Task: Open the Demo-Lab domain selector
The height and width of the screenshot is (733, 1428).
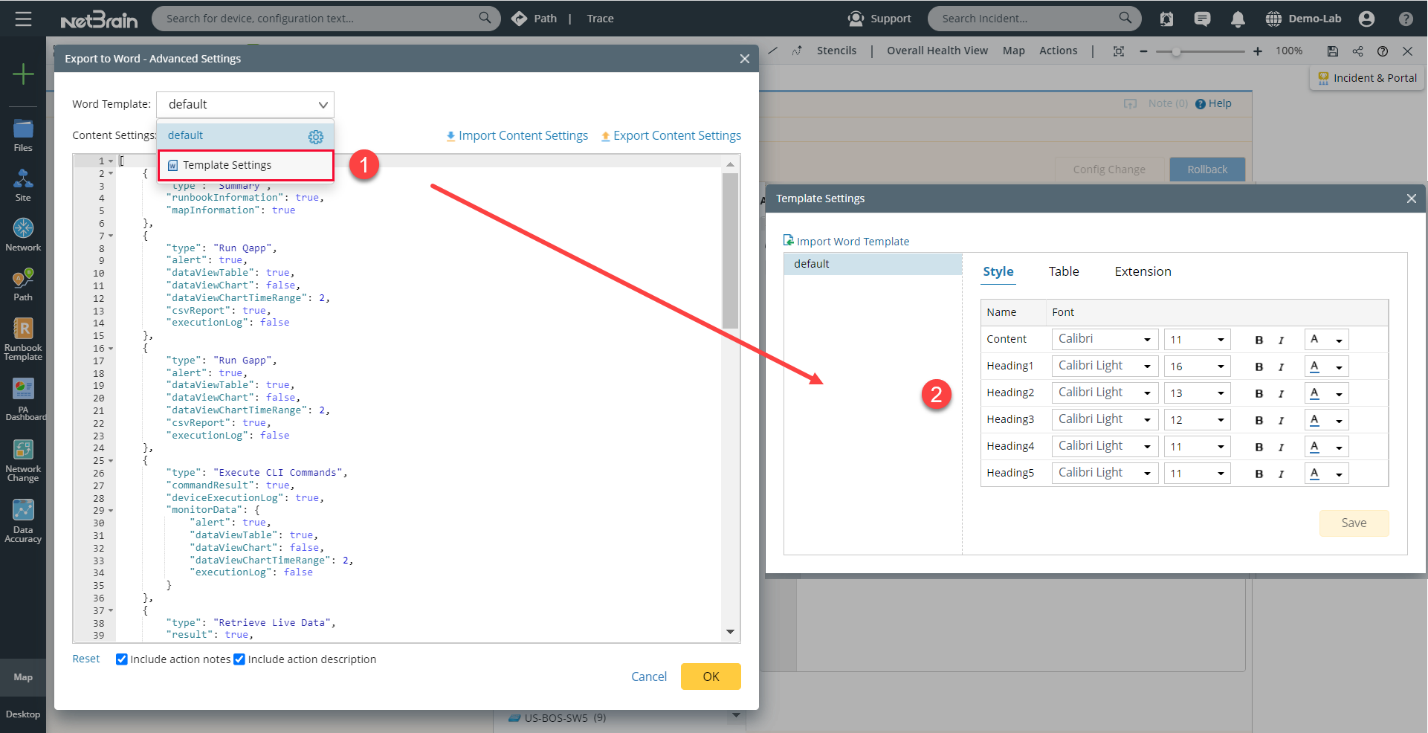Action: [1306, 19]
